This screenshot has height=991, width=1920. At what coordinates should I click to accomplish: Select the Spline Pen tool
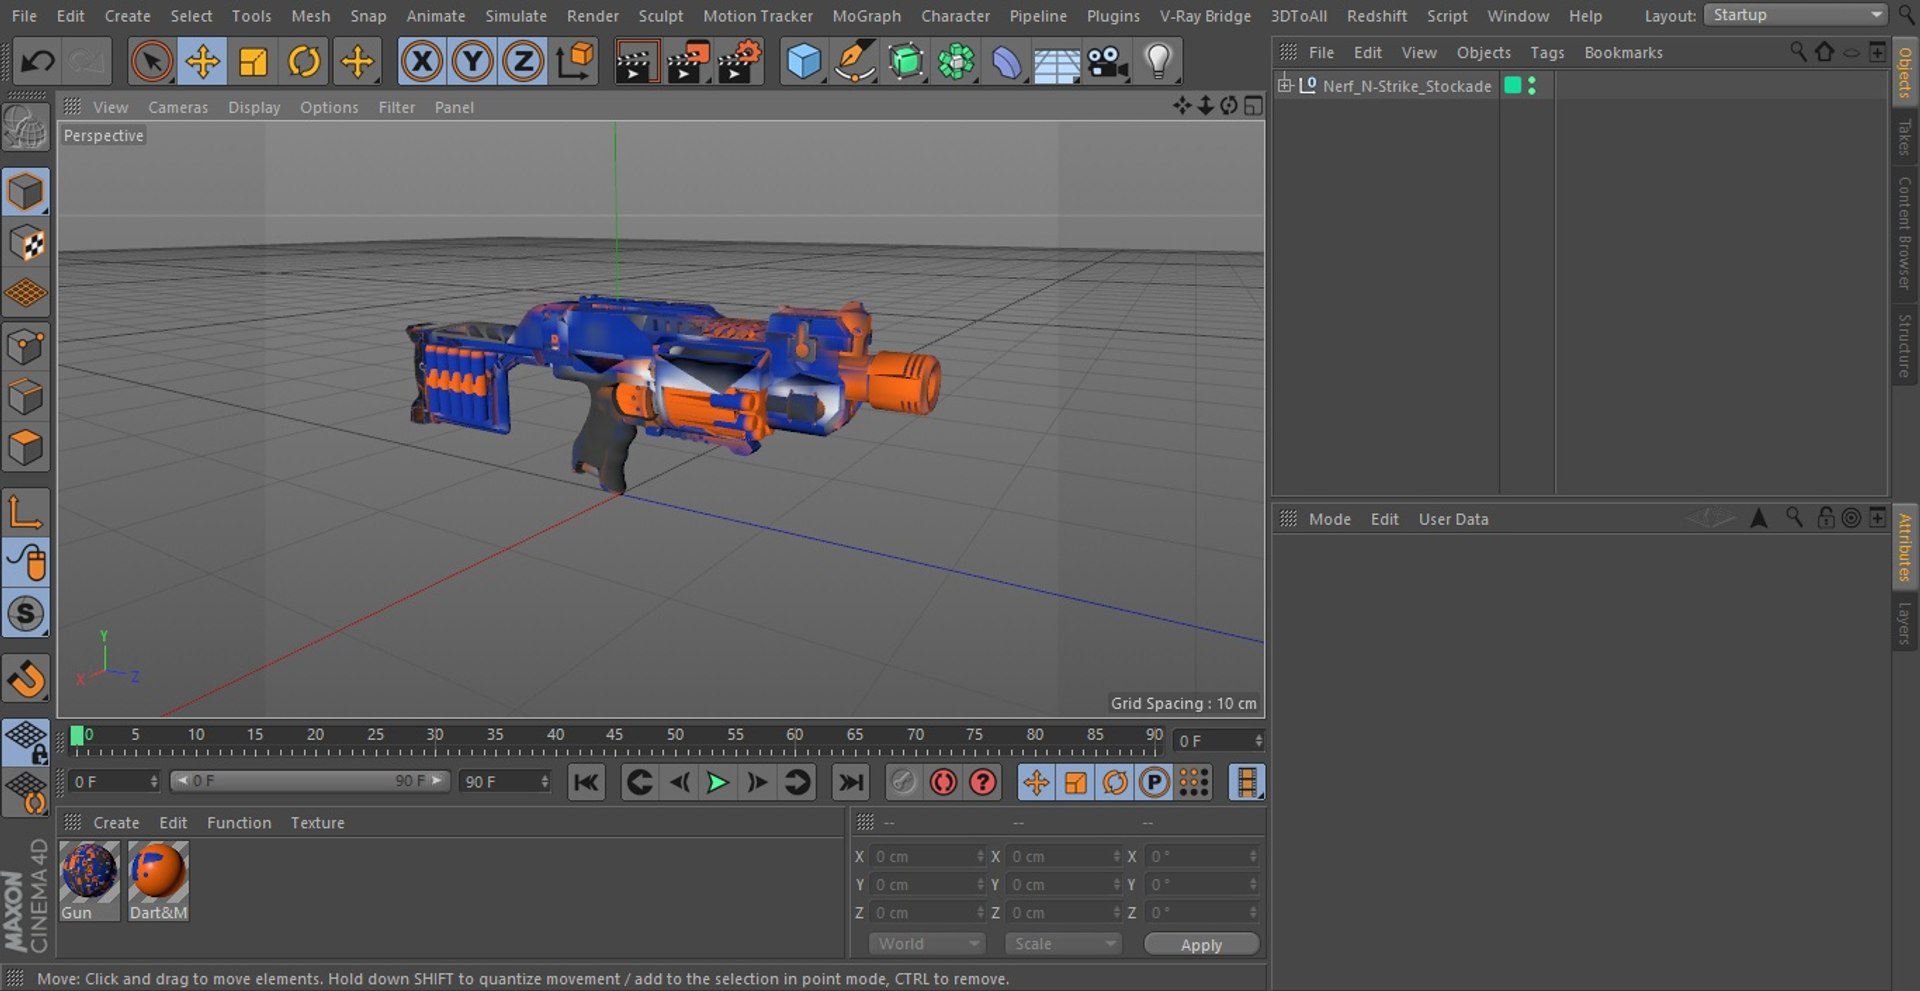click(x=854, y=62)
